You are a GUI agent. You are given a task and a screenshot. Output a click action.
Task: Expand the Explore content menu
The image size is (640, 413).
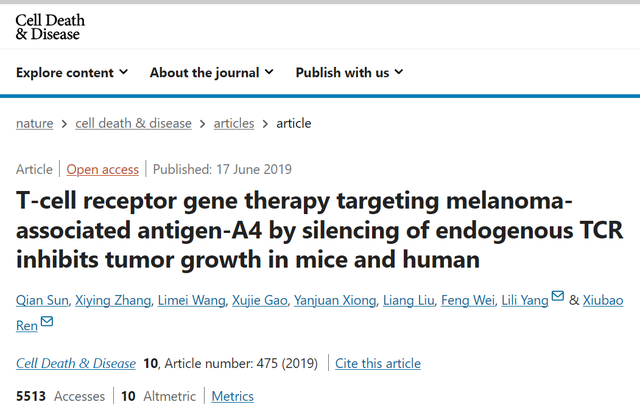(72, 72)
